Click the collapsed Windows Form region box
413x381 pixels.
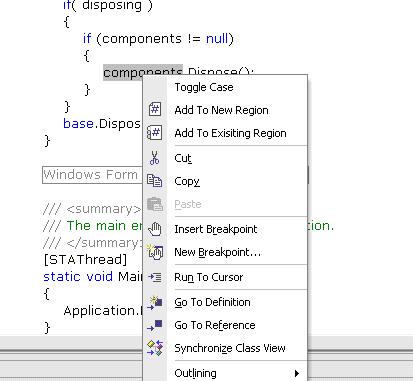click(x=92, y=175)
